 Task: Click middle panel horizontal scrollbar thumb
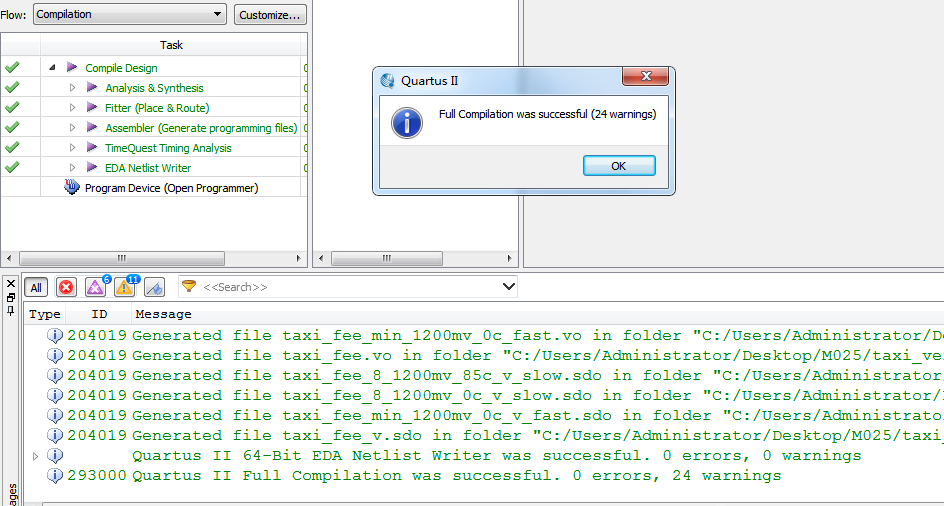(387, 258)
